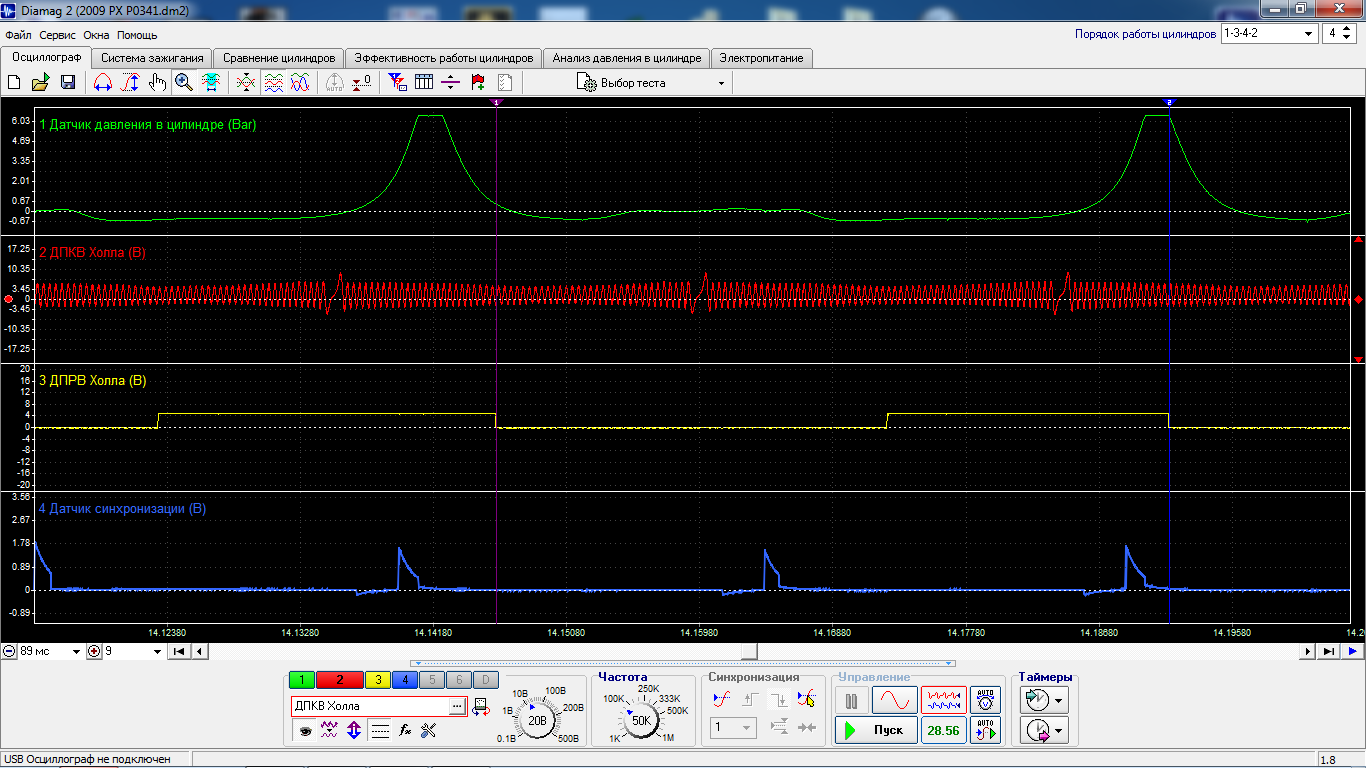The height and width of the screenshot is (768, 1366).
Task: Pick the hand pan tool
Action: tap(157, 83)
